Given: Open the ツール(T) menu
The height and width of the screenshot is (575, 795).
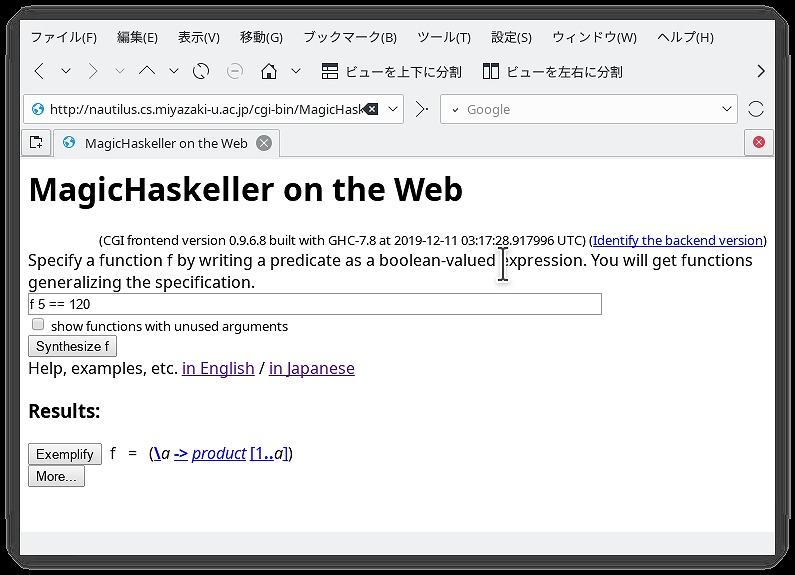Looking at the screenshot, I should (x=443, y=37).
